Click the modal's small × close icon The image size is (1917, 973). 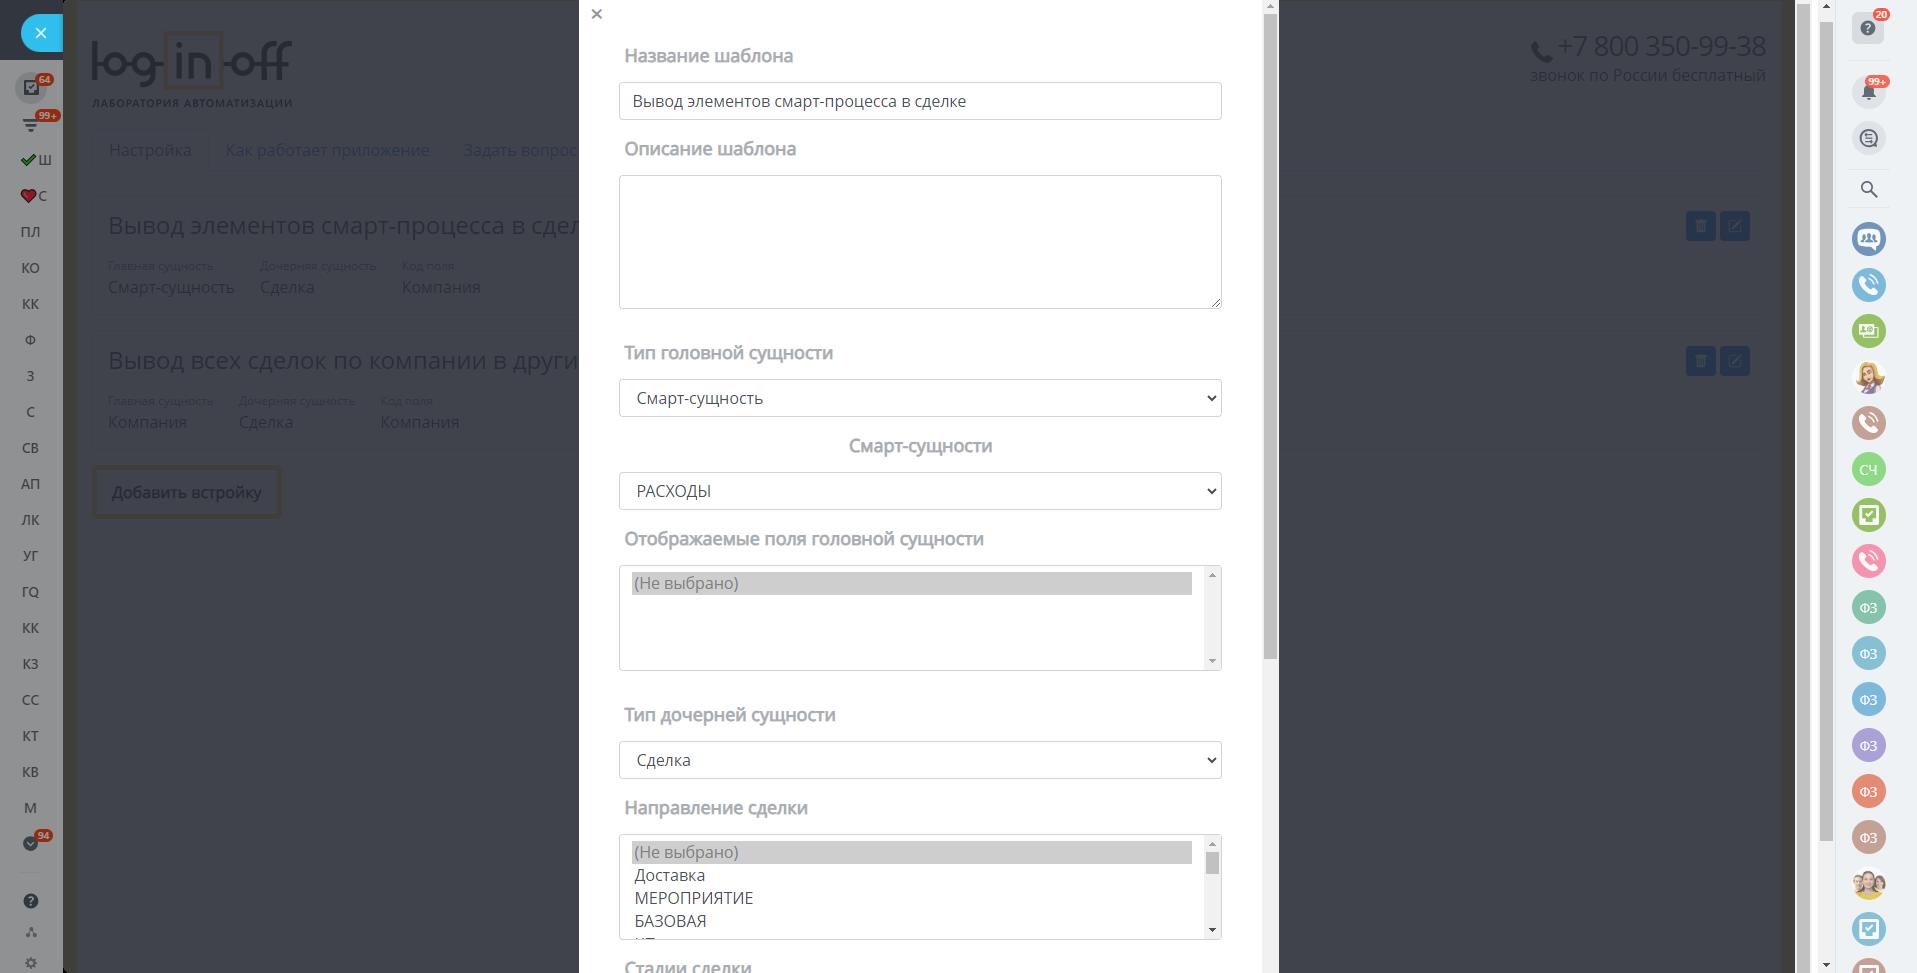[597, 14]
